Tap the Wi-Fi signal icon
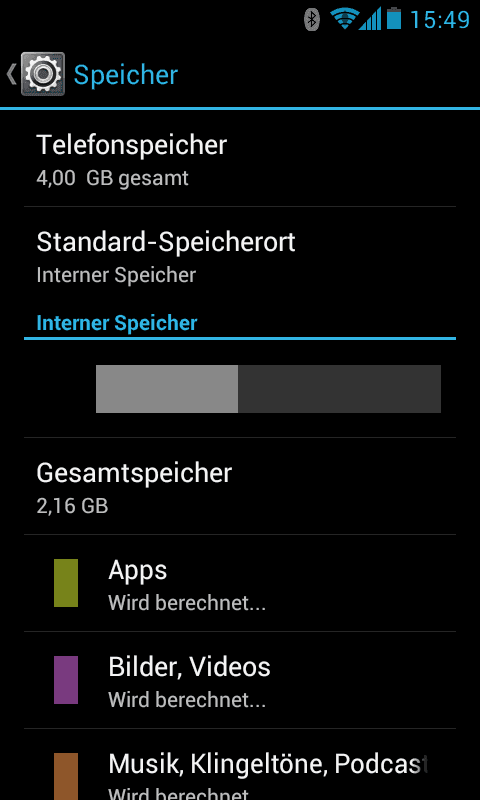Image resolution: width=480 pixels, height=800 pixels. 344,19
